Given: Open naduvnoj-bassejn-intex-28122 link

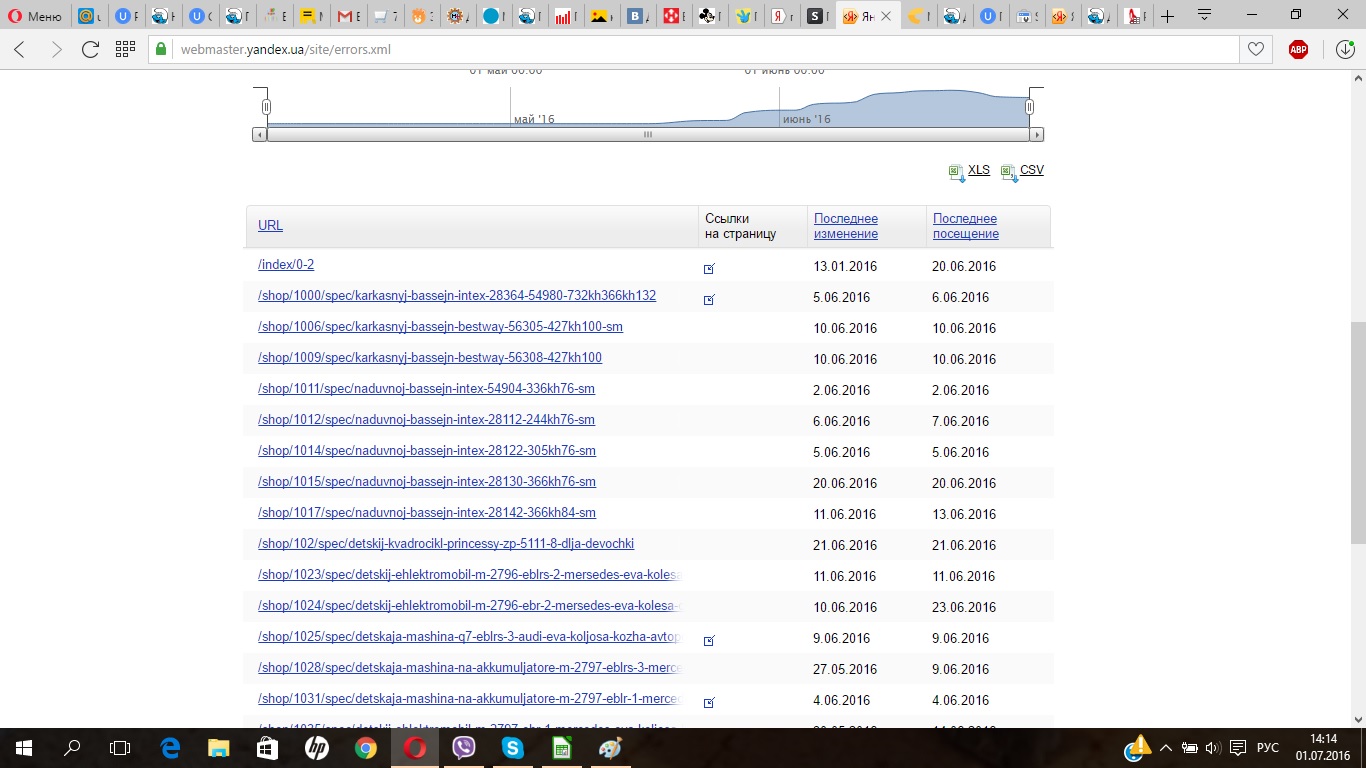Looking at the screenshot, I should [427, 451].
